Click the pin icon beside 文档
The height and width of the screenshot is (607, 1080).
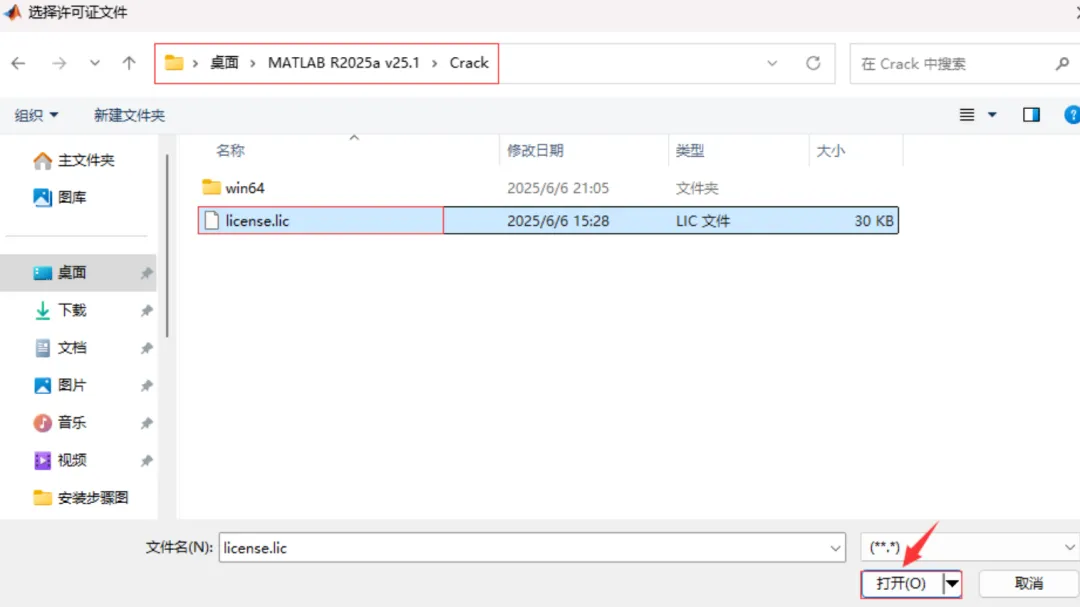click(146, 348)
